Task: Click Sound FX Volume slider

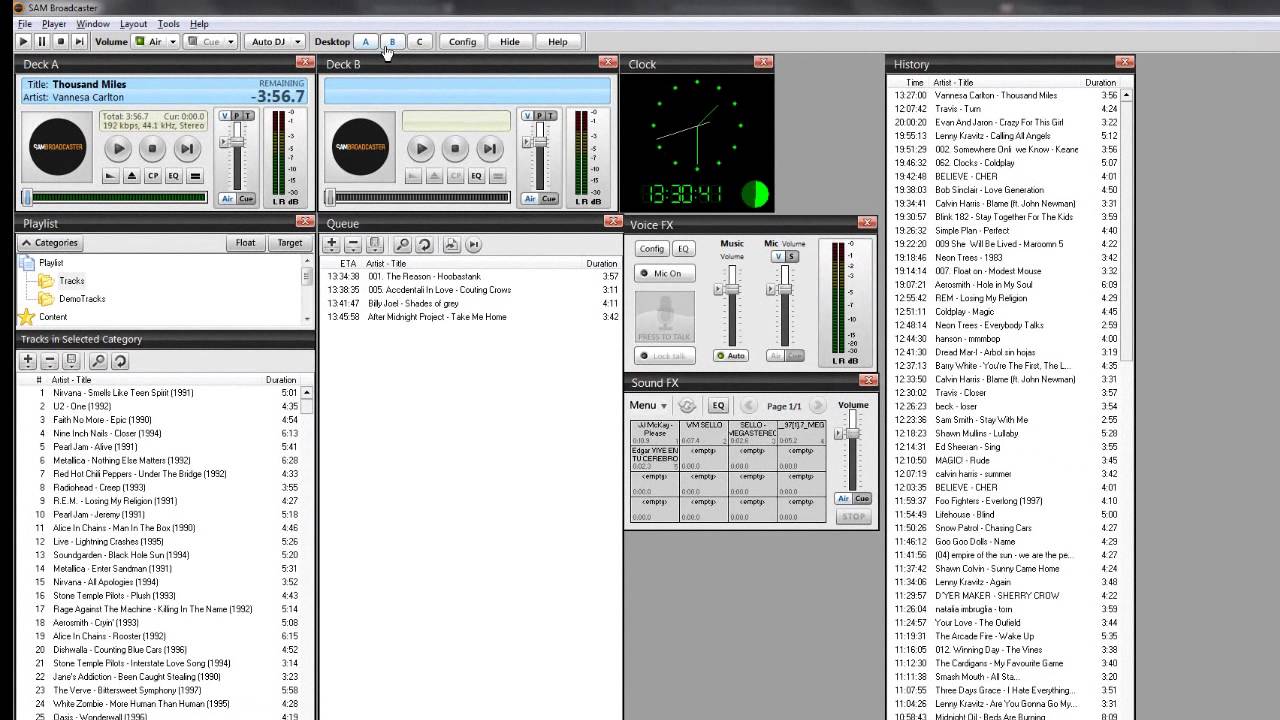Action: [x=853, y=431]
